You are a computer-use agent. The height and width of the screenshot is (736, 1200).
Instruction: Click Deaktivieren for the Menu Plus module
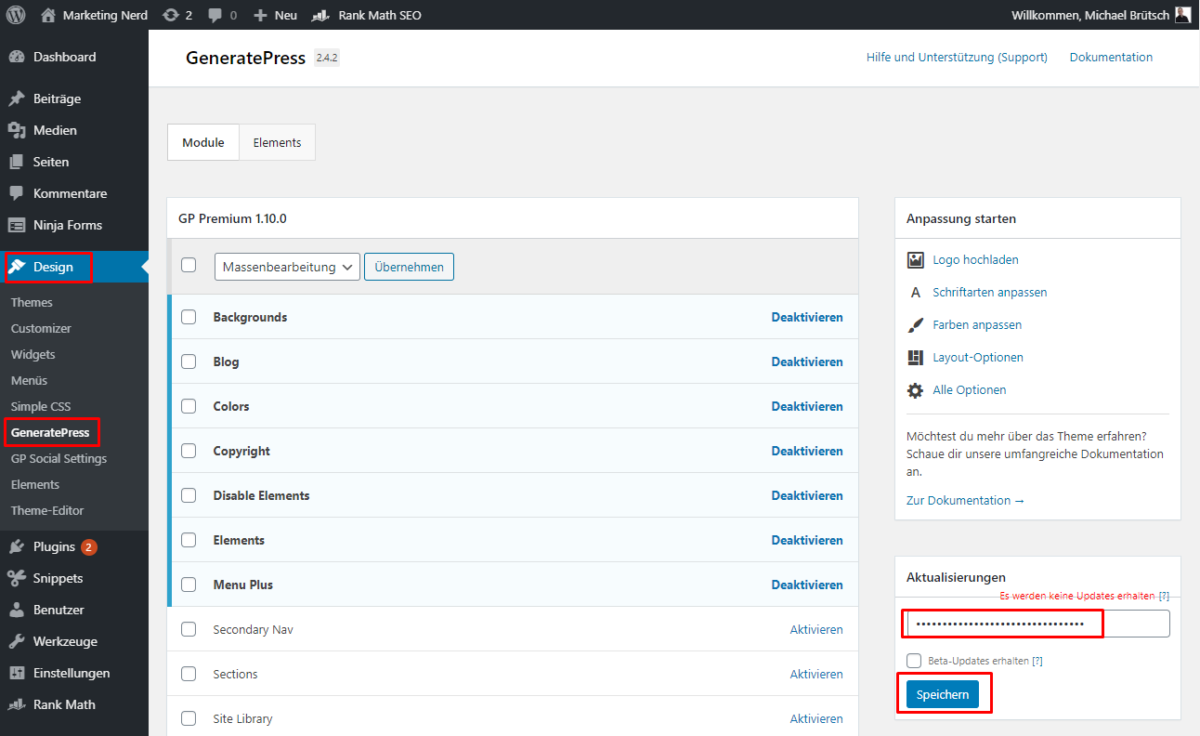(807, 585)
